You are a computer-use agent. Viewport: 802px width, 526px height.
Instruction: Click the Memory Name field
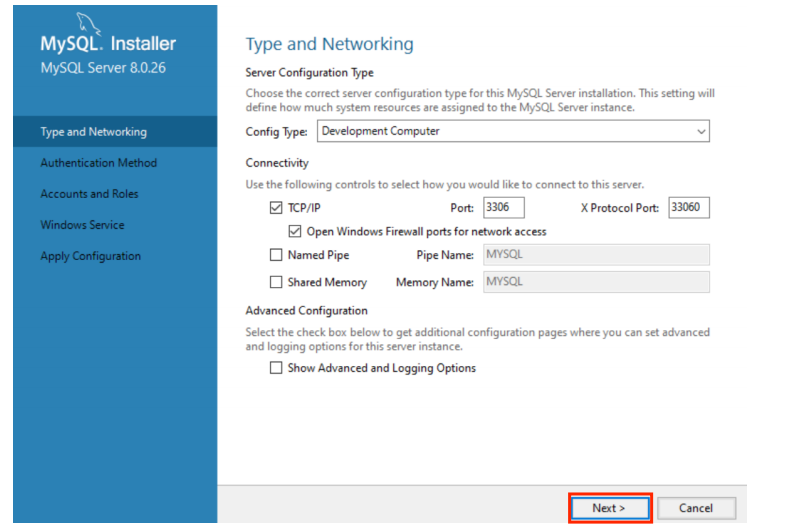pos(596,282)
